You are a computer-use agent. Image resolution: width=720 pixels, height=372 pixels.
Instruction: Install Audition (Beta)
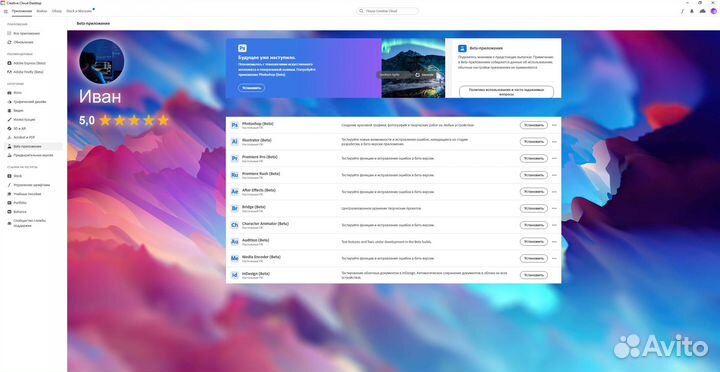click(534, 242)
